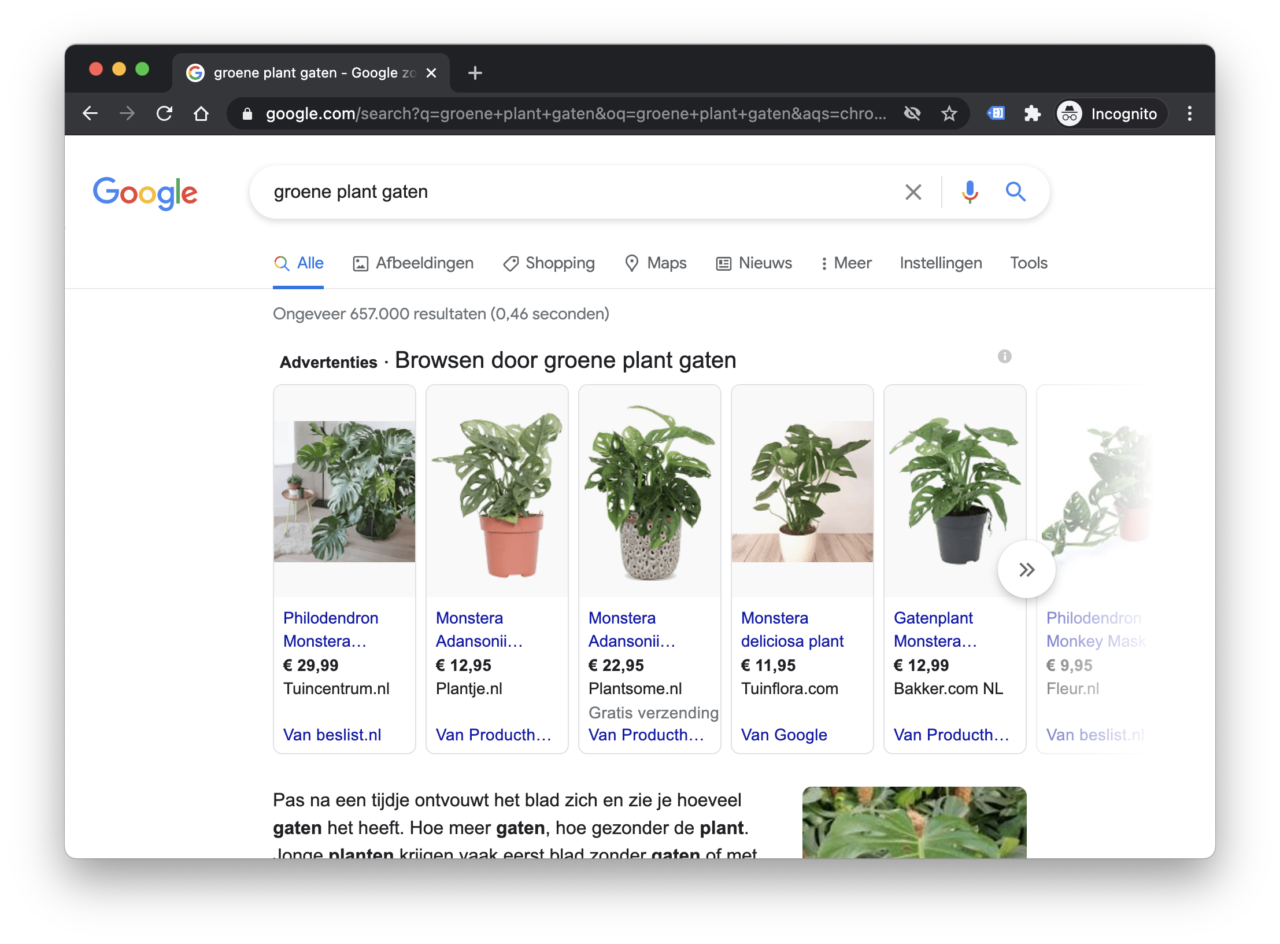Close the 'groene plant gaten' tab
Viewport: 1280px width, 944px height.
tap(431, 73)
